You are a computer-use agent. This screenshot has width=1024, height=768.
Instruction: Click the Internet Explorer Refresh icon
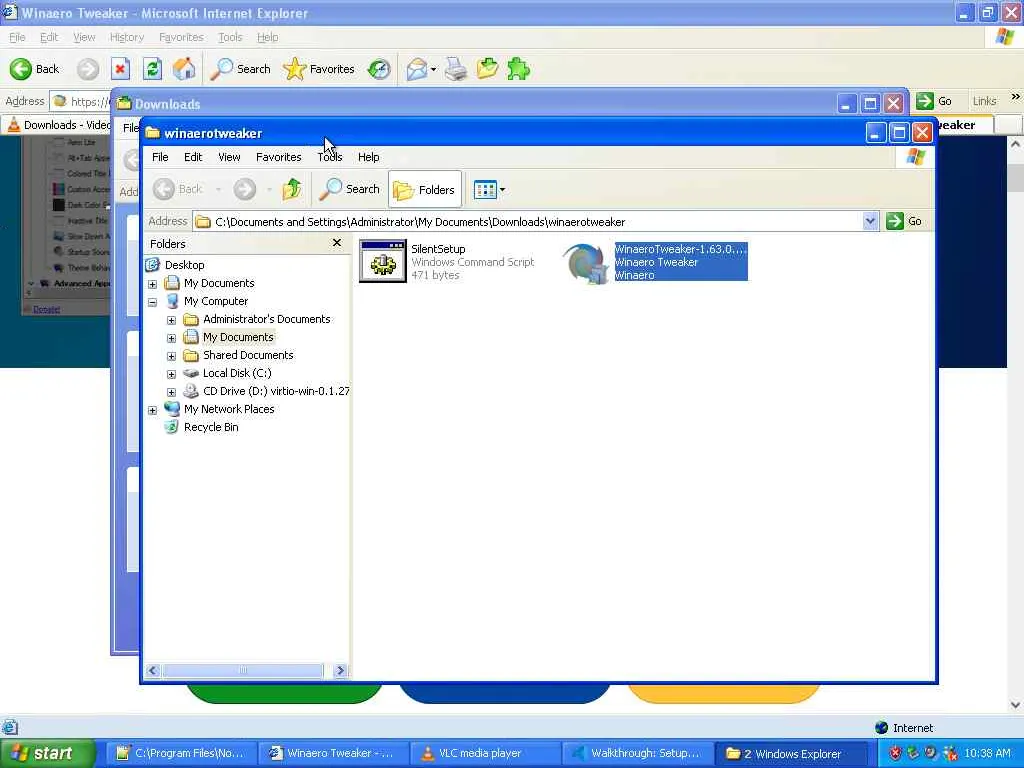point(152,69)
